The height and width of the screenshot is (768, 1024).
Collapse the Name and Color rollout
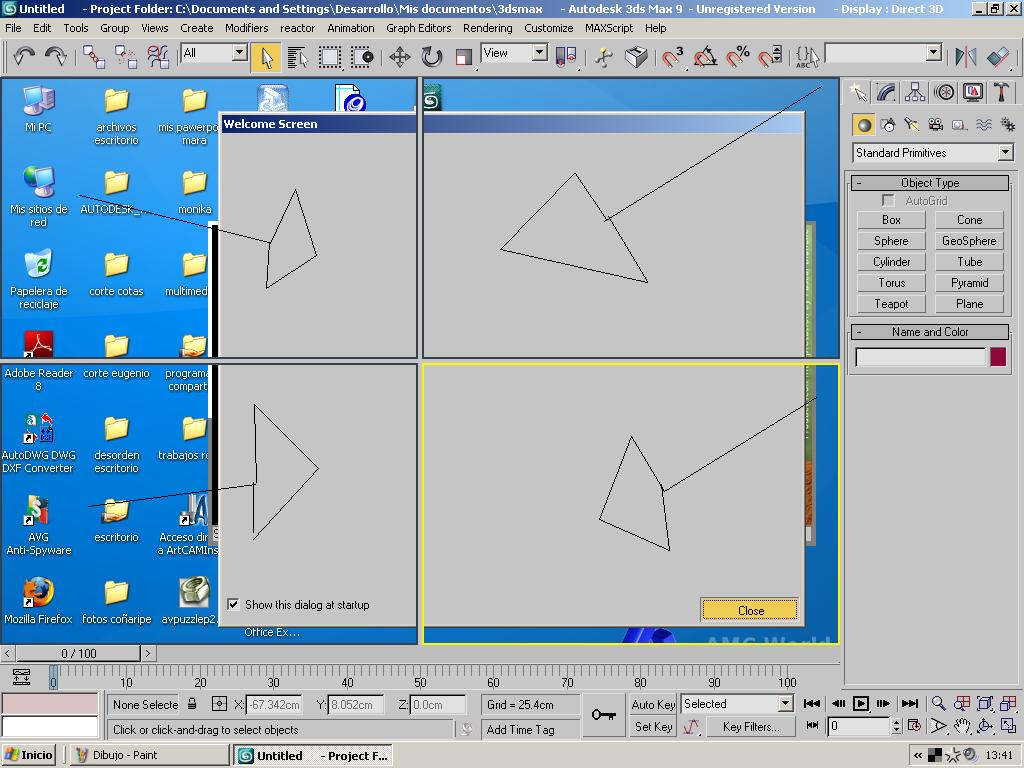pos(930,332)
